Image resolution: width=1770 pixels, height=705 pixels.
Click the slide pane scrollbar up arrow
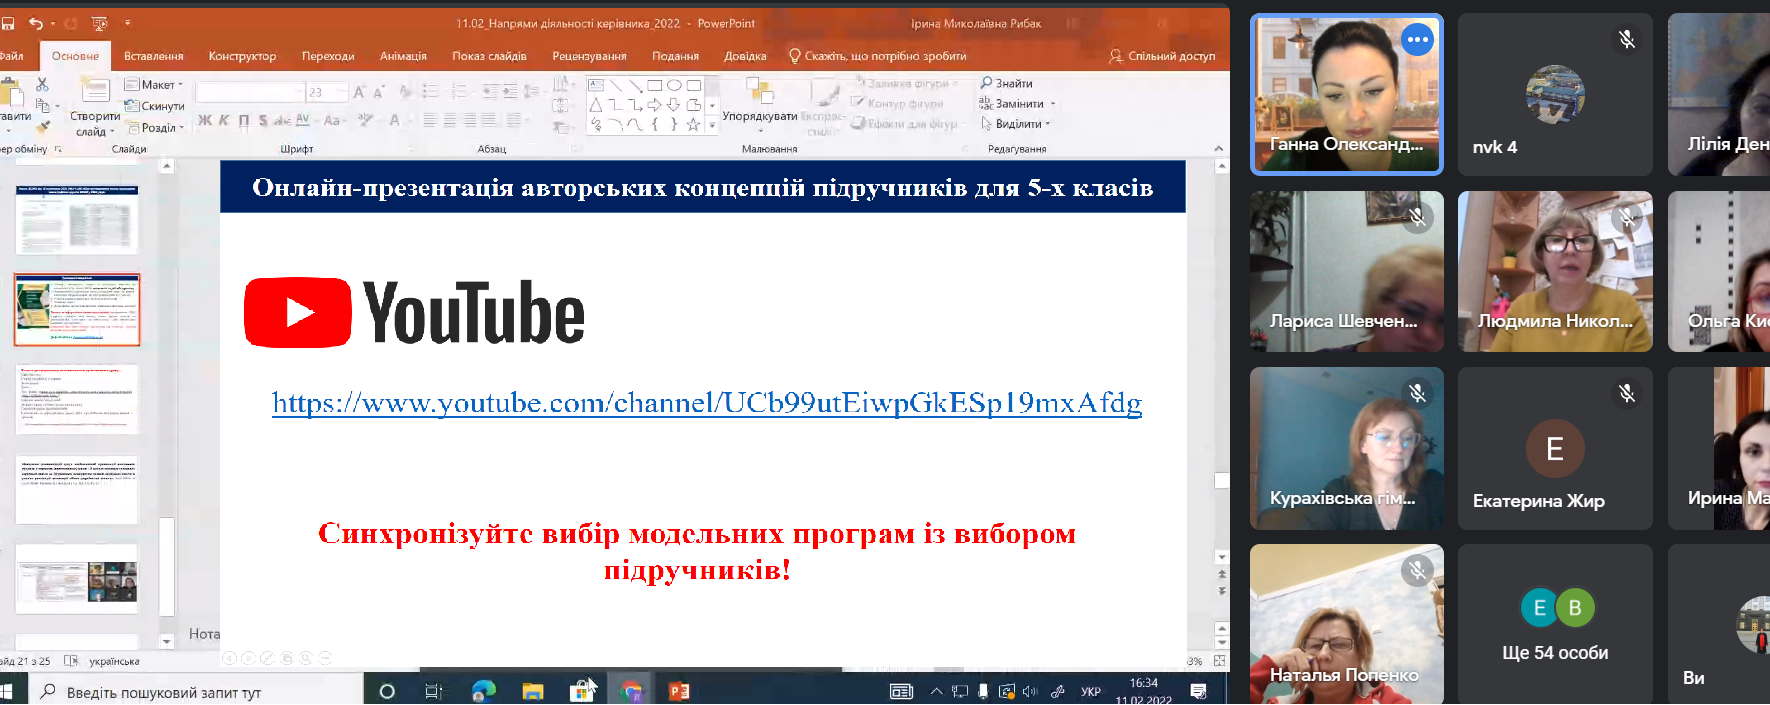1221,167
